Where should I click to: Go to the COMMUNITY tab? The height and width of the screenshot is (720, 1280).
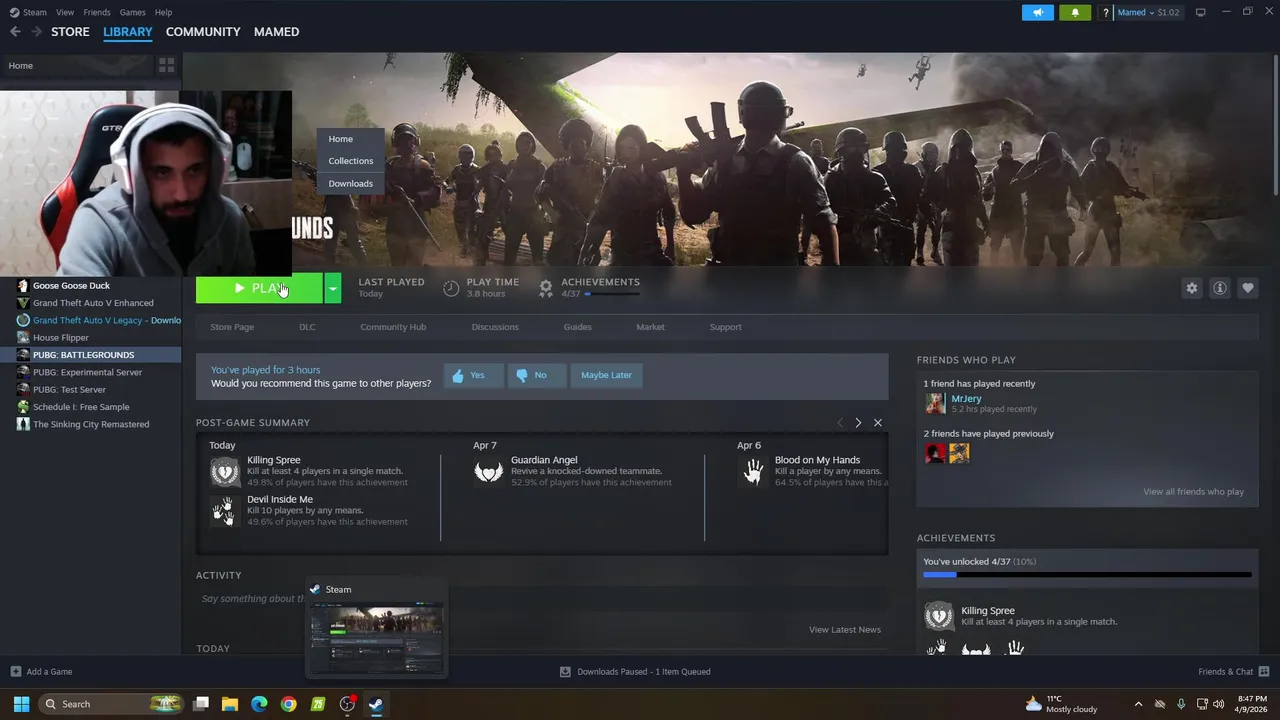(203, 32)
